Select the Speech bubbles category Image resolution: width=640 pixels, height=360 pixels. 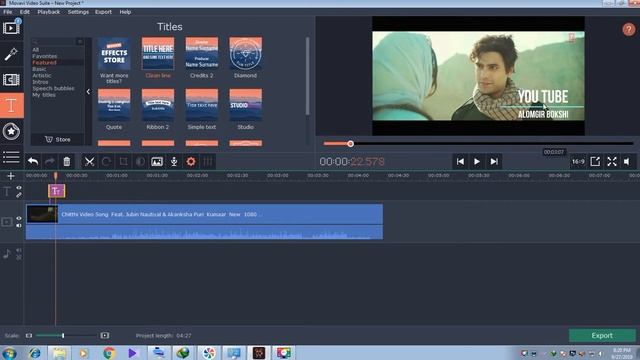53,88
